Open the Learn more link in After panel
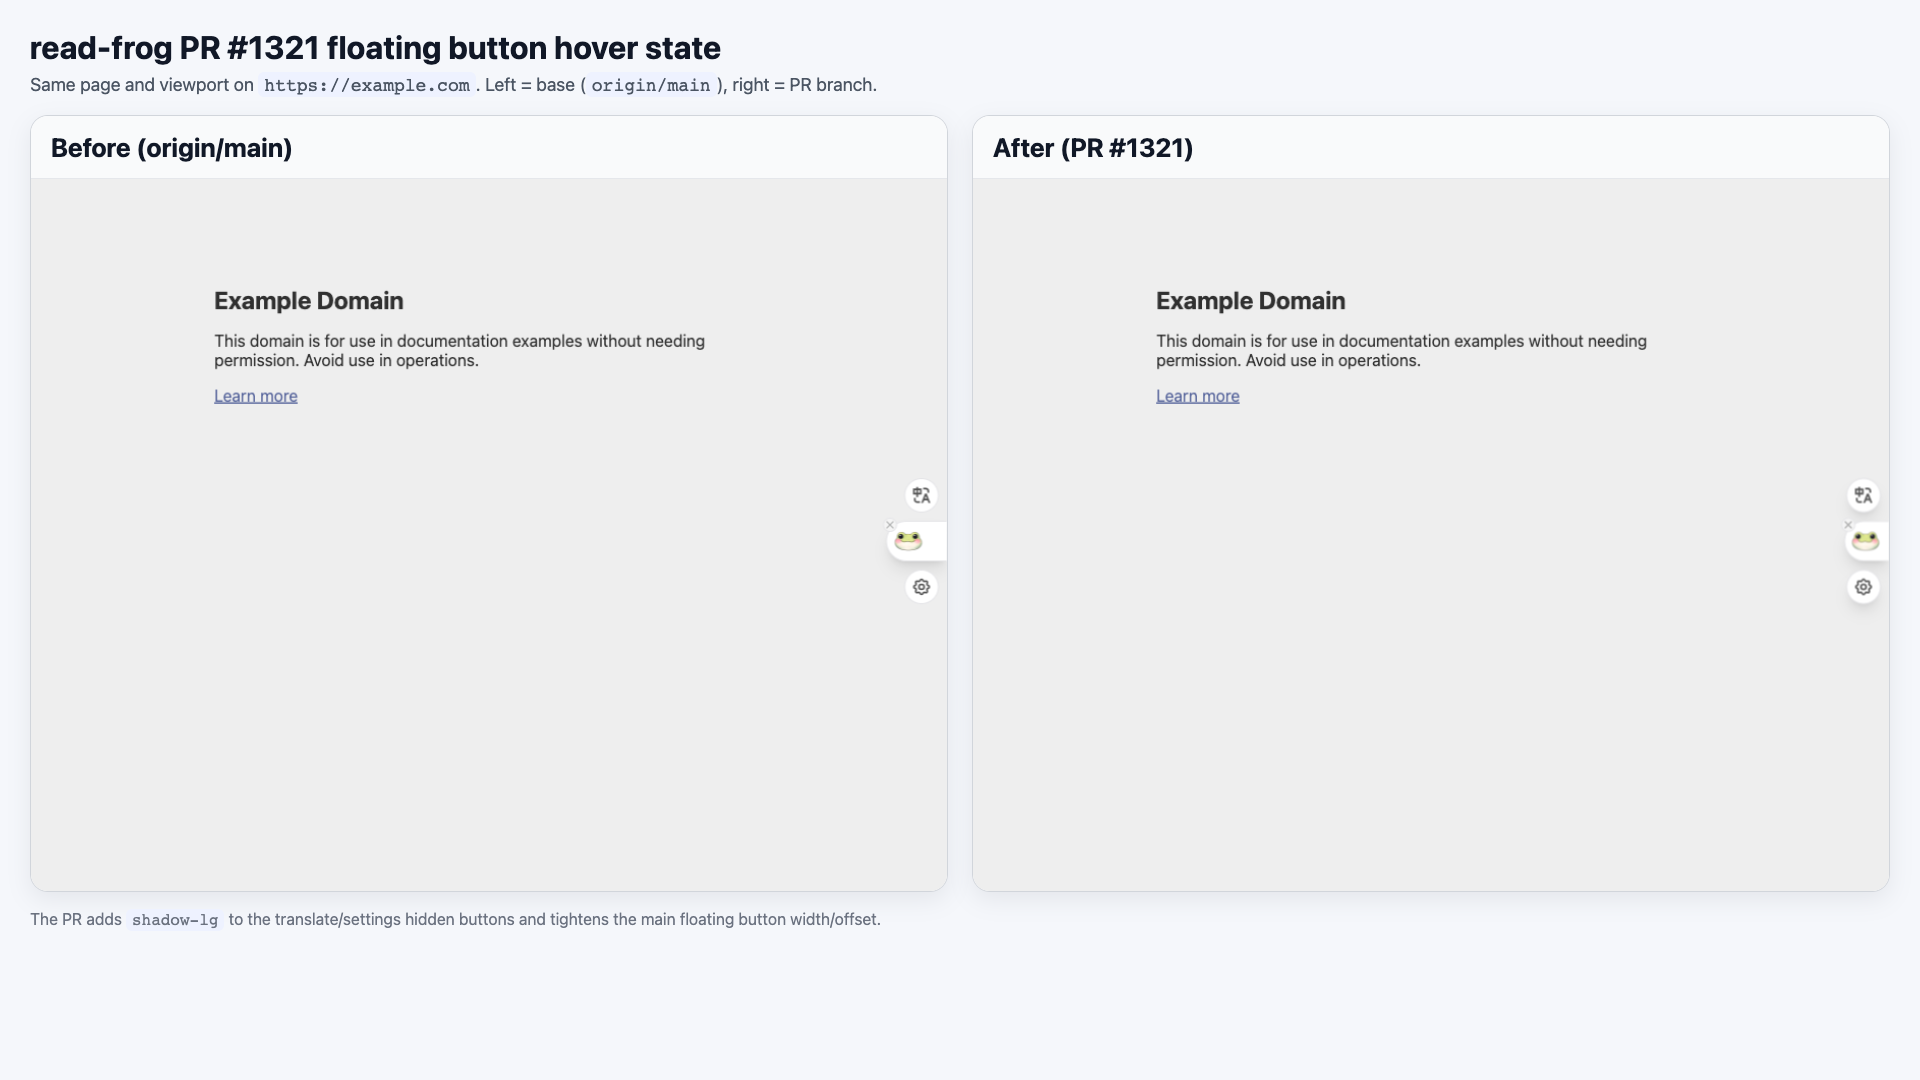 (x=1197, y=396)
